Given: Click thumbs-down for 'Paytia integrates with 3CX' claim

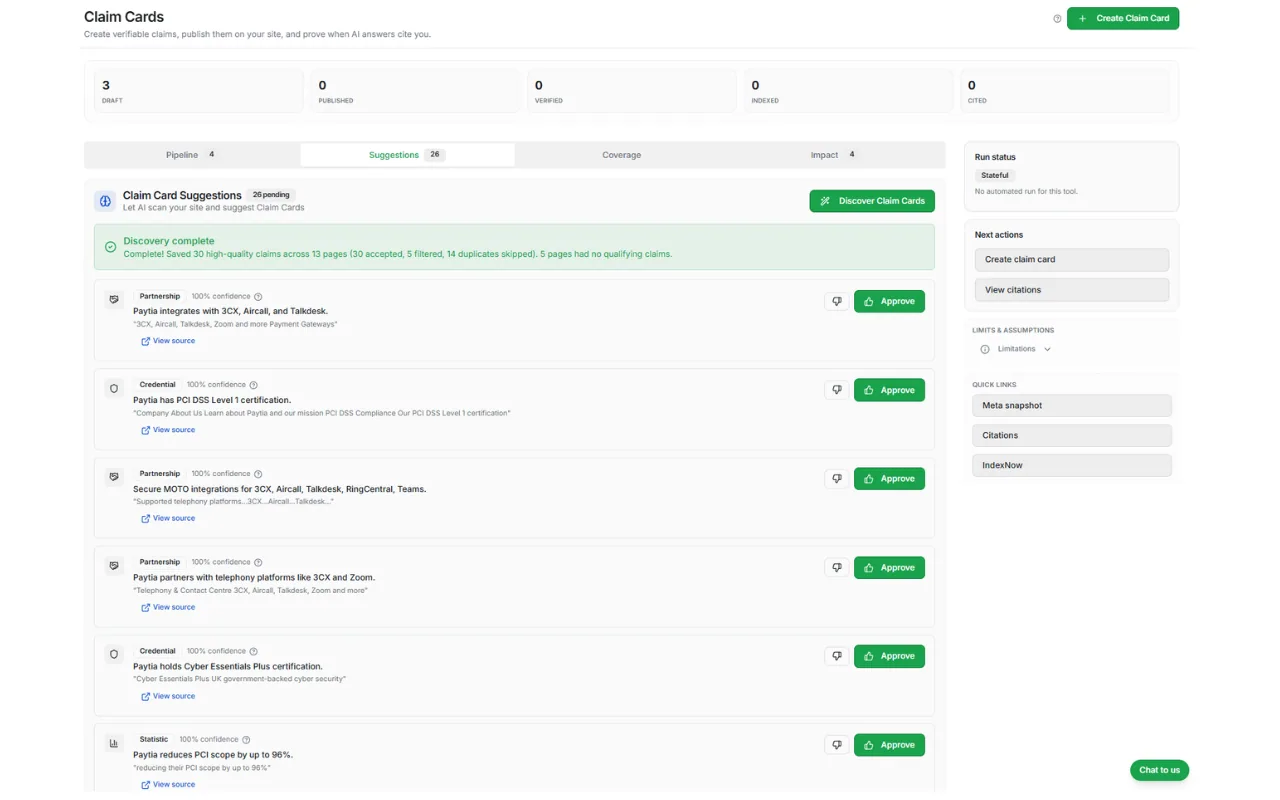Looking at the screenshot, I should (837, 302).
